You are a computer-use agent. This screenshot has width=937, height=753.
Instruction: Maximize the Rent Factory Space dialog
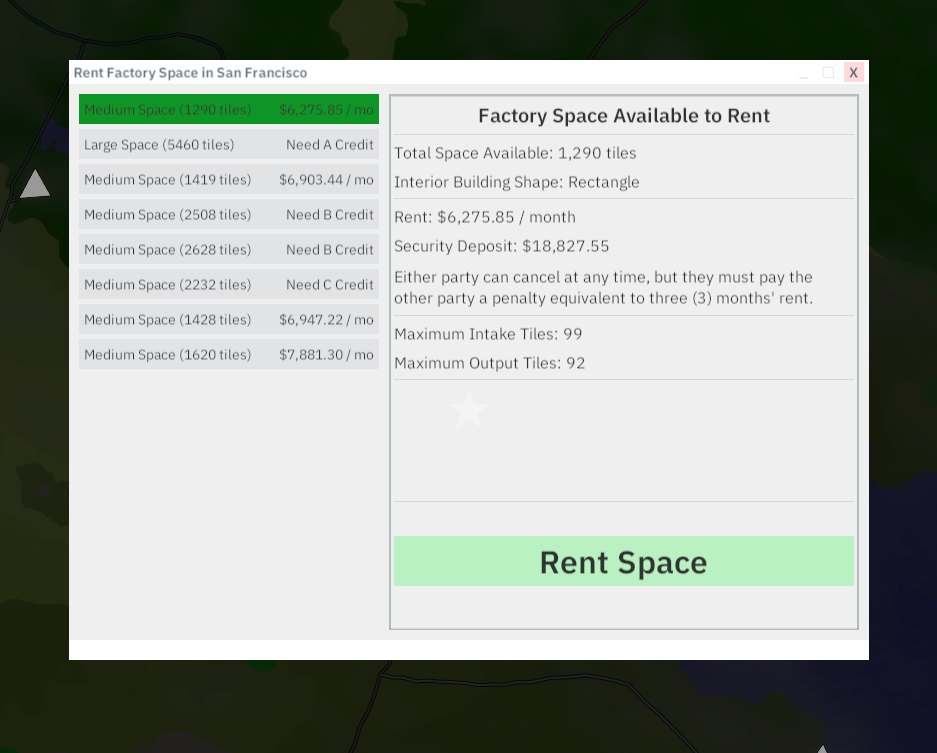[828, 73]
